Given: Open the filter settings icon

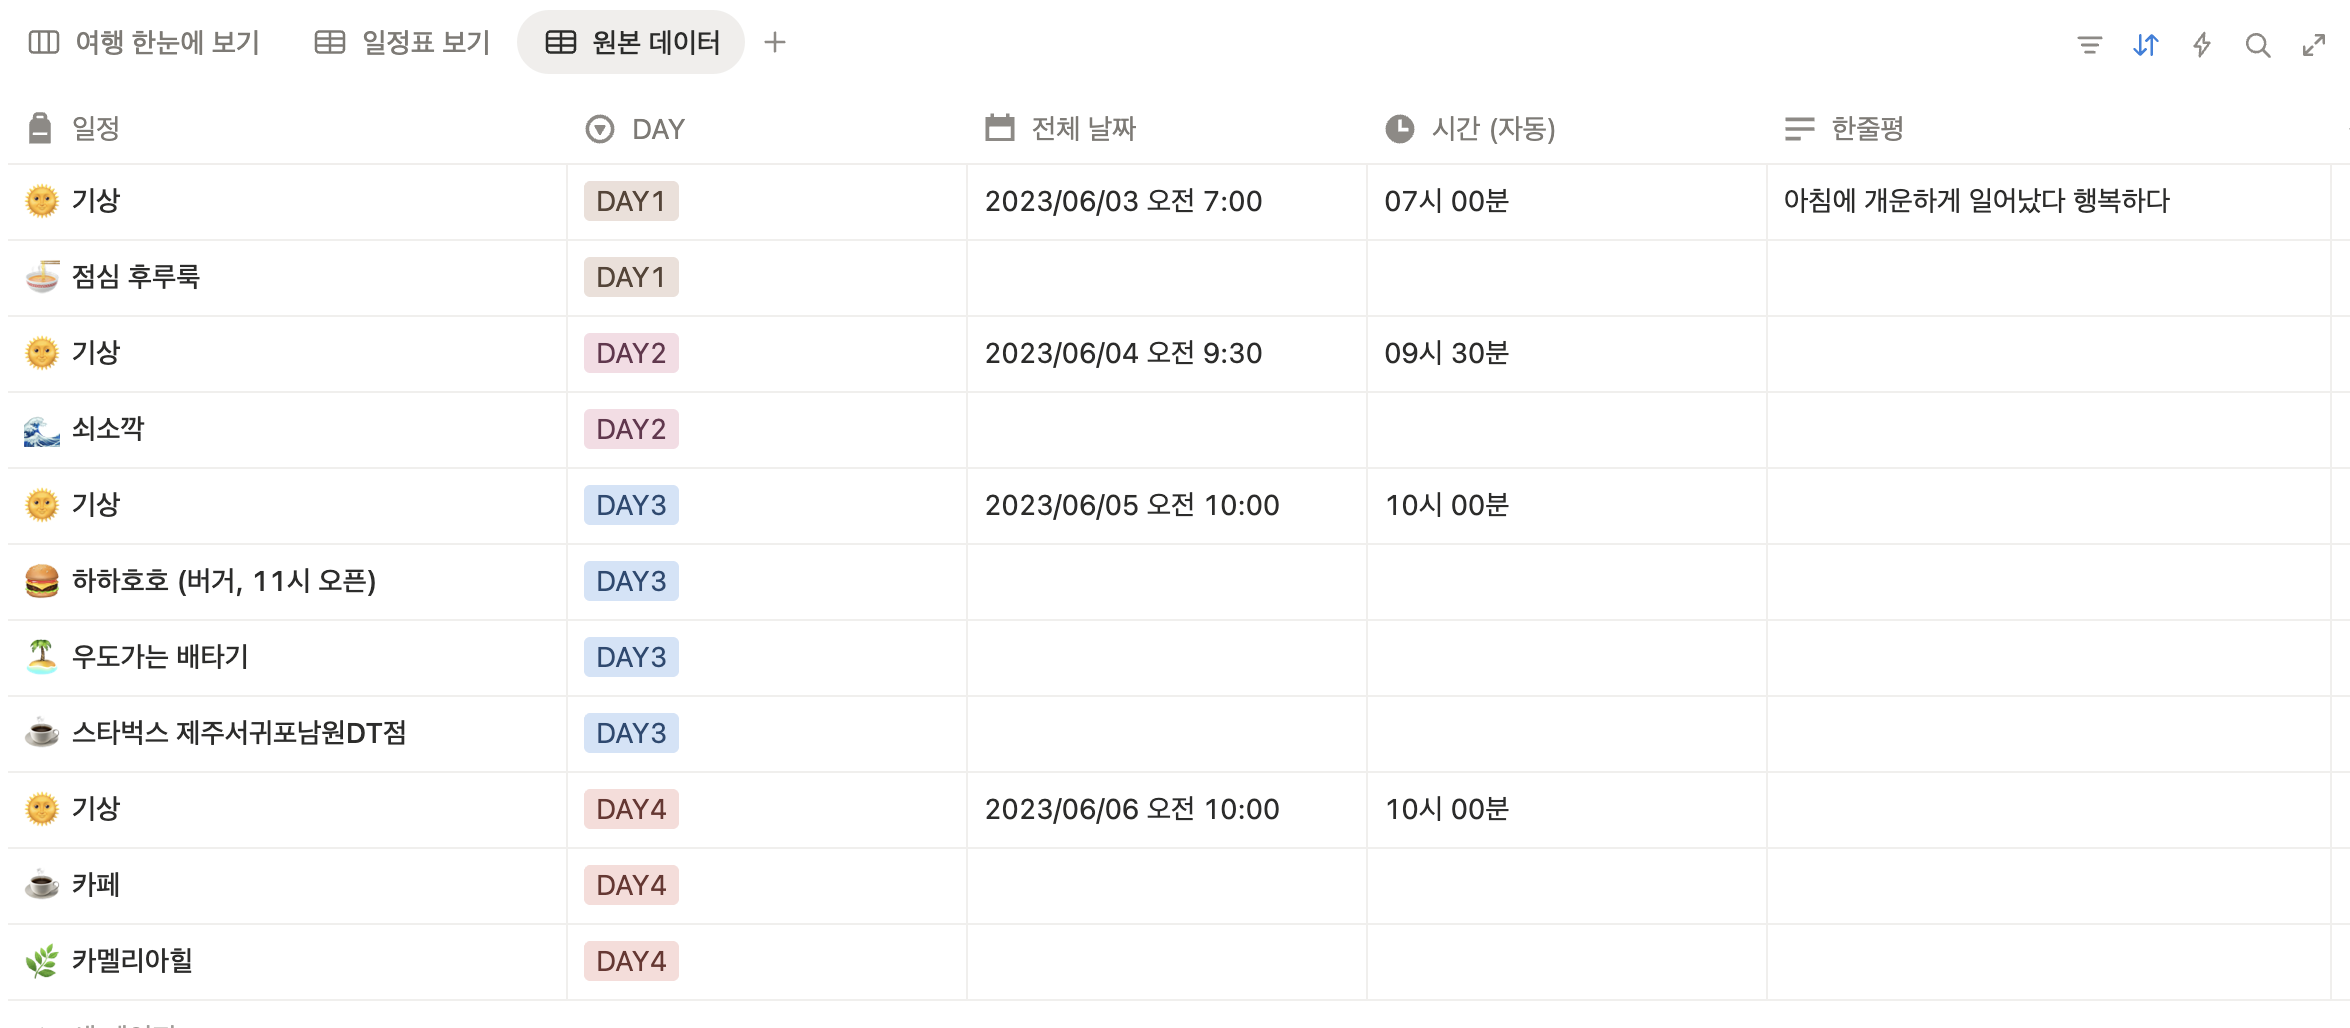Looking at the screenshot, I should [x=2090, y=44].
